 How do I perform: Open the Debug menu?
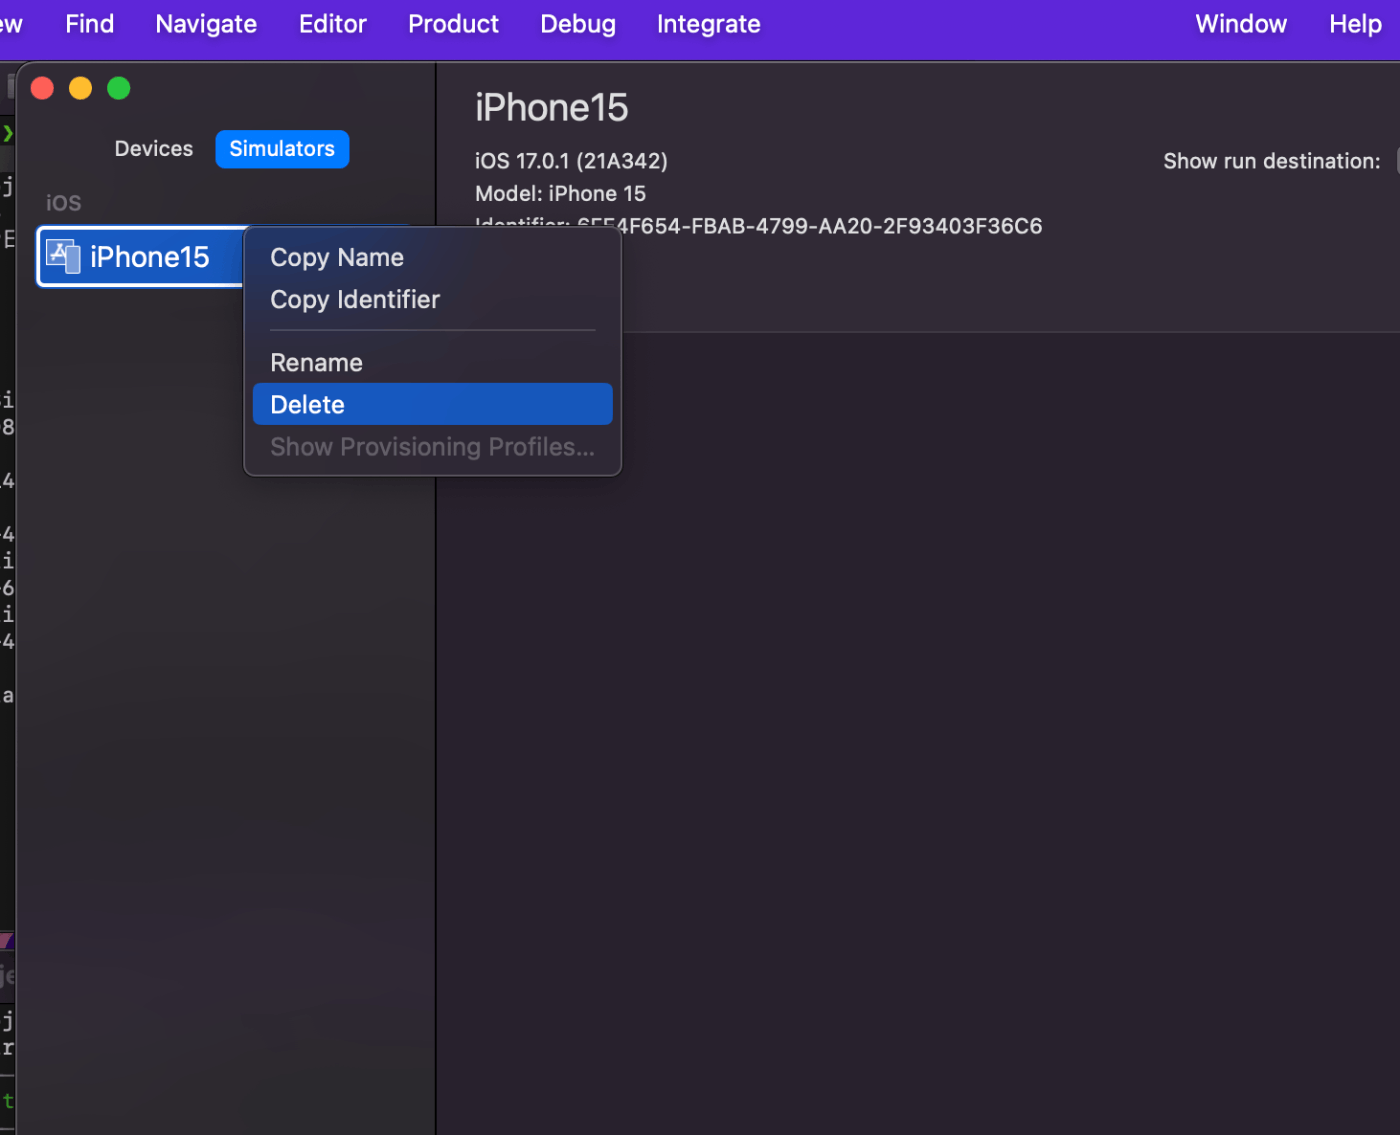coord(578,24)
